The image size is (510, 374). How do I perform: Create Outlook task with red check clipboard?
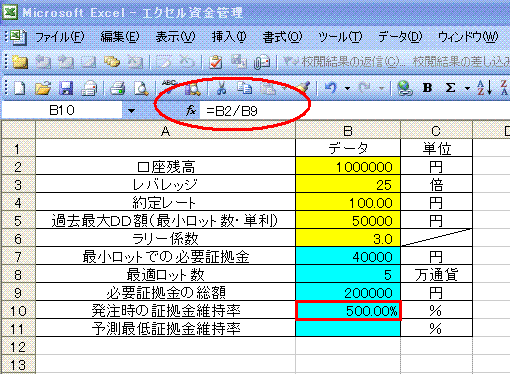216,62
